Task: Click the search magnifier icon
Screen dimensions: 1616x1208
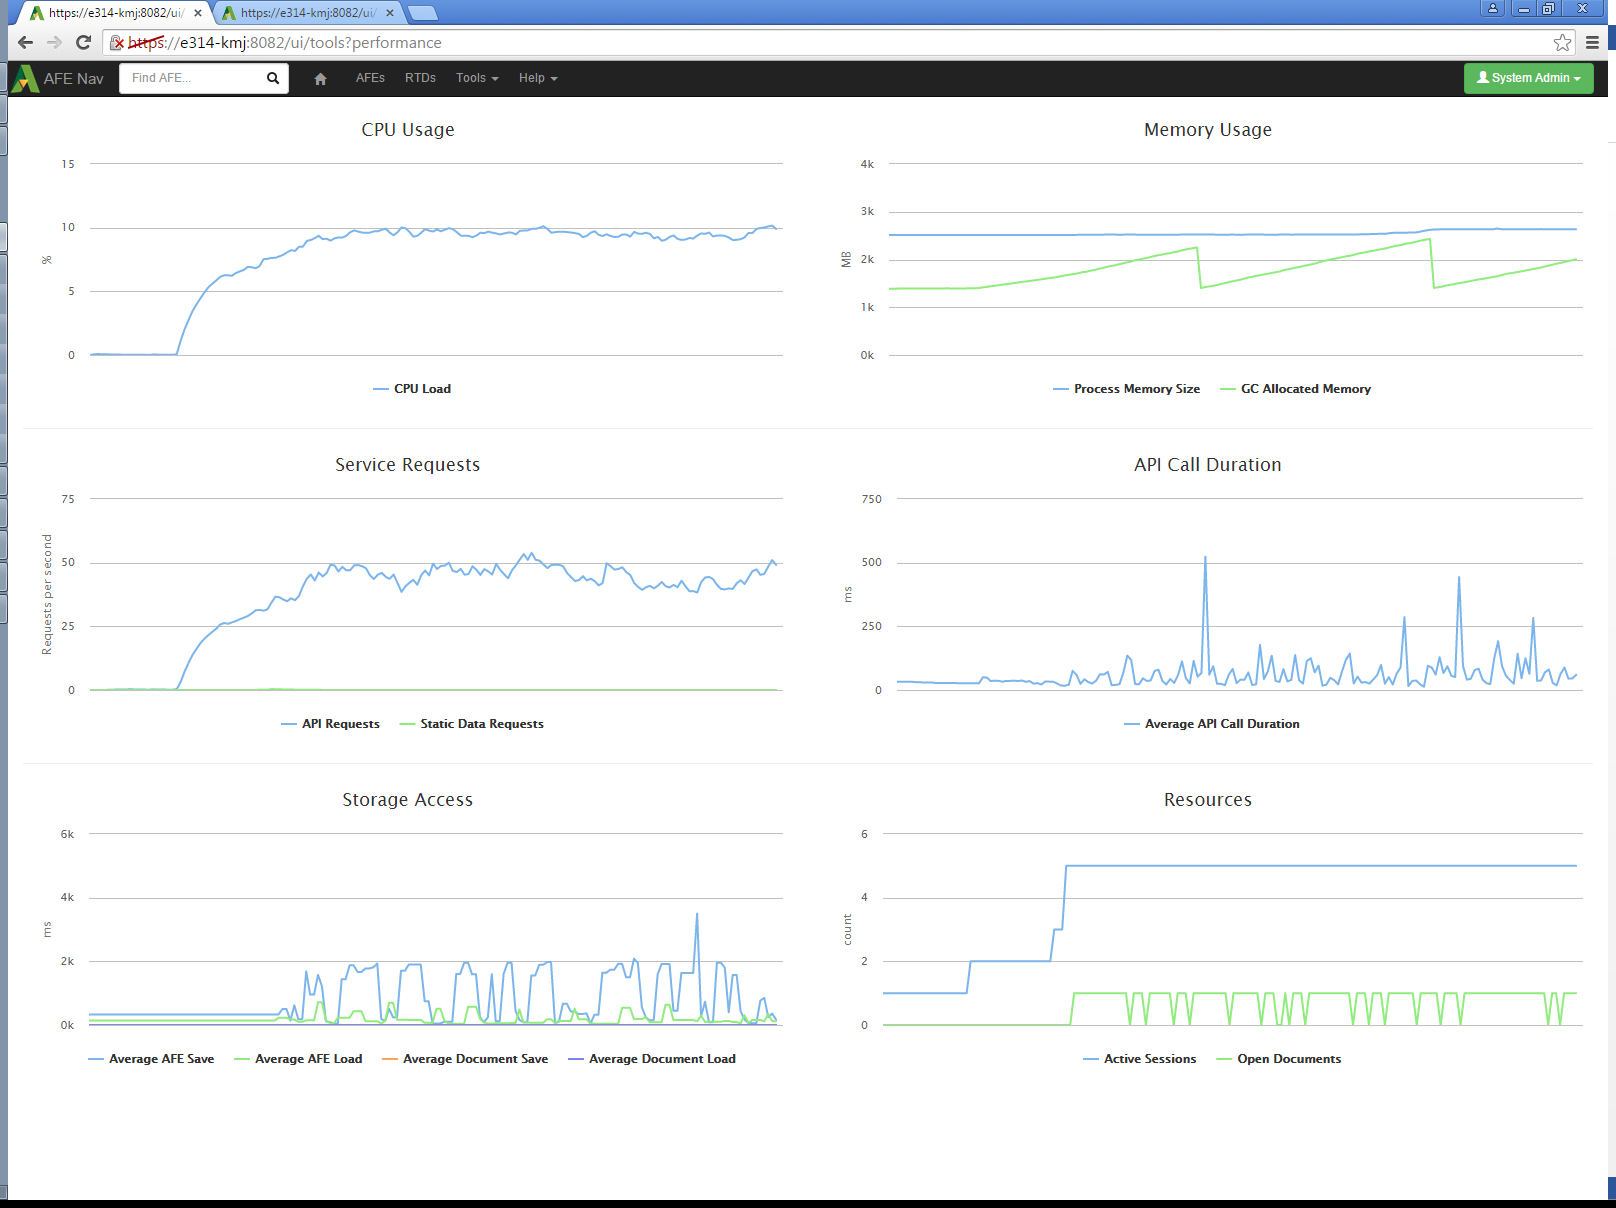Action: (271, 78)
